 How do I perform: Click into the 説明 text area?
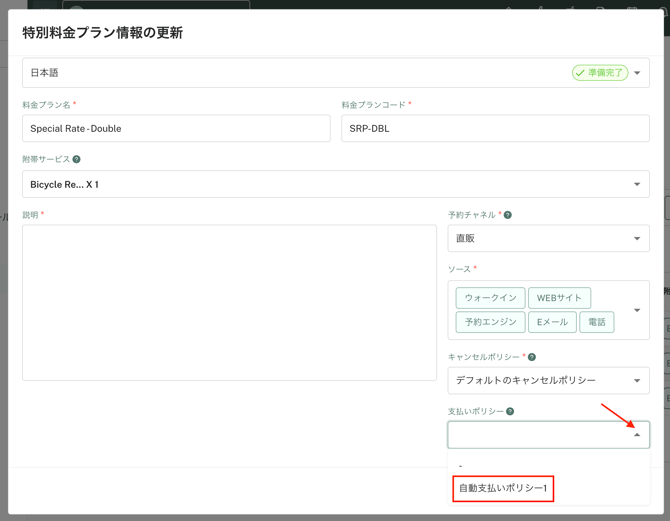229,302
